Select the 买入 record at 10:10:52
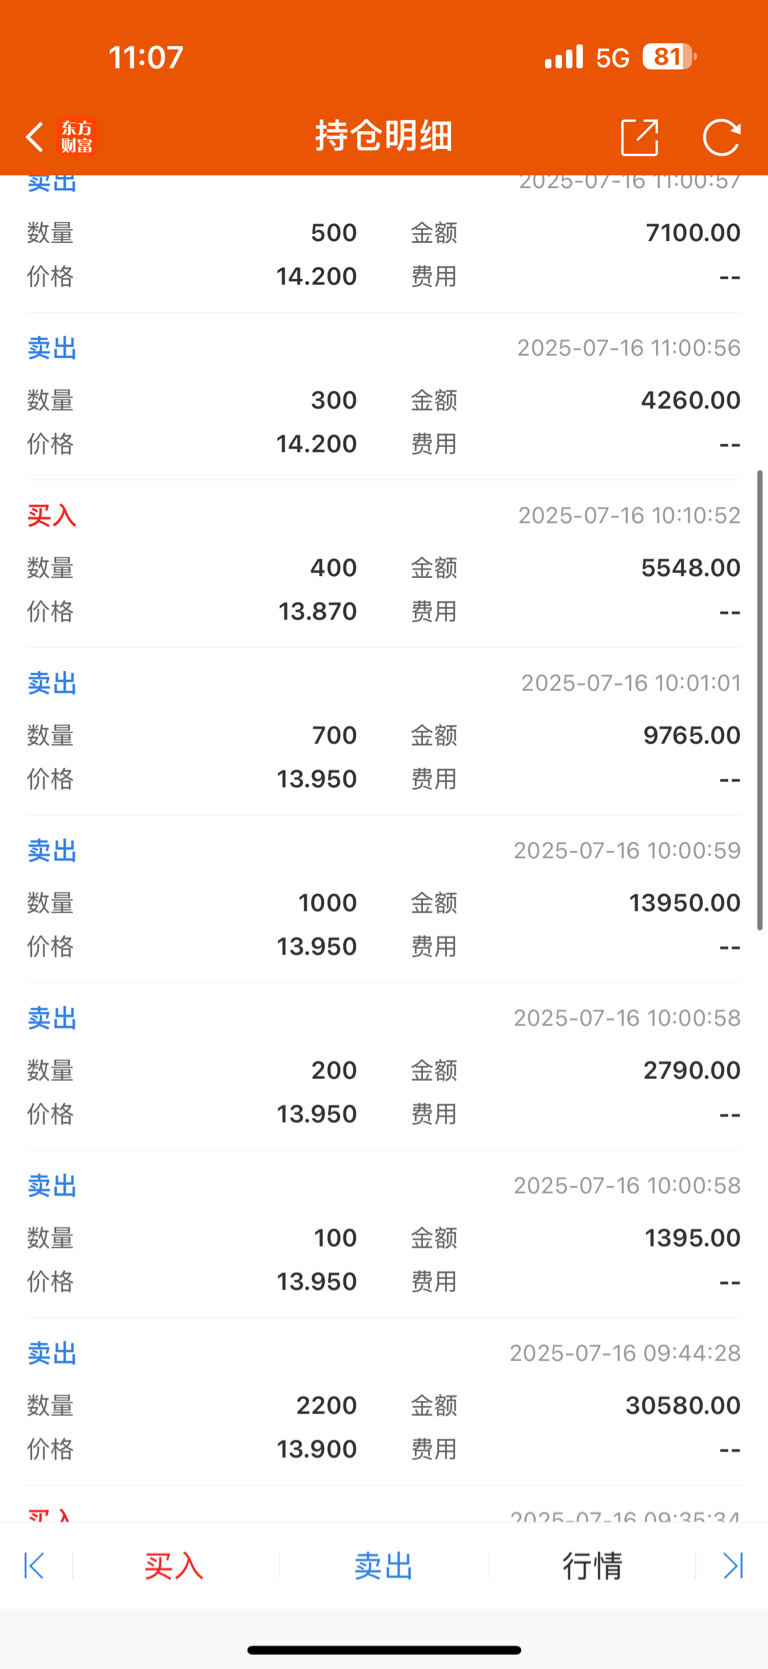The height and width of the screenshot is (1669, 768). click(x=384, y=564)
